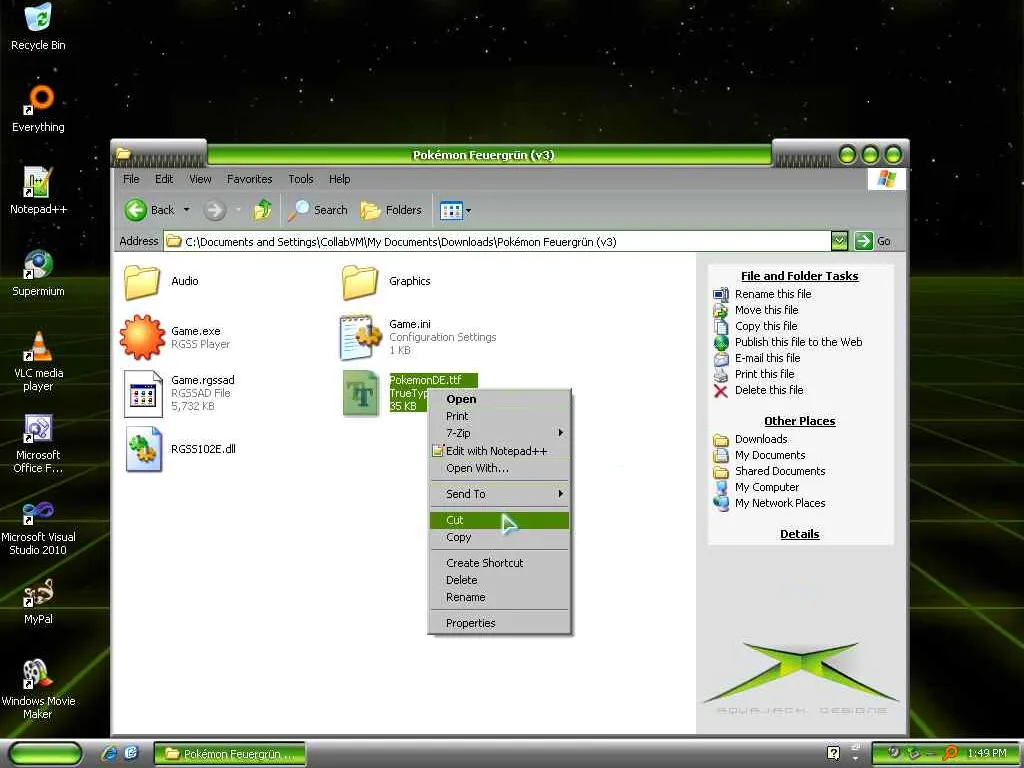Open the Back history dropdown arrow
Image resolution: width=1024 pixels, height=768 pixels.
(187, 210)
